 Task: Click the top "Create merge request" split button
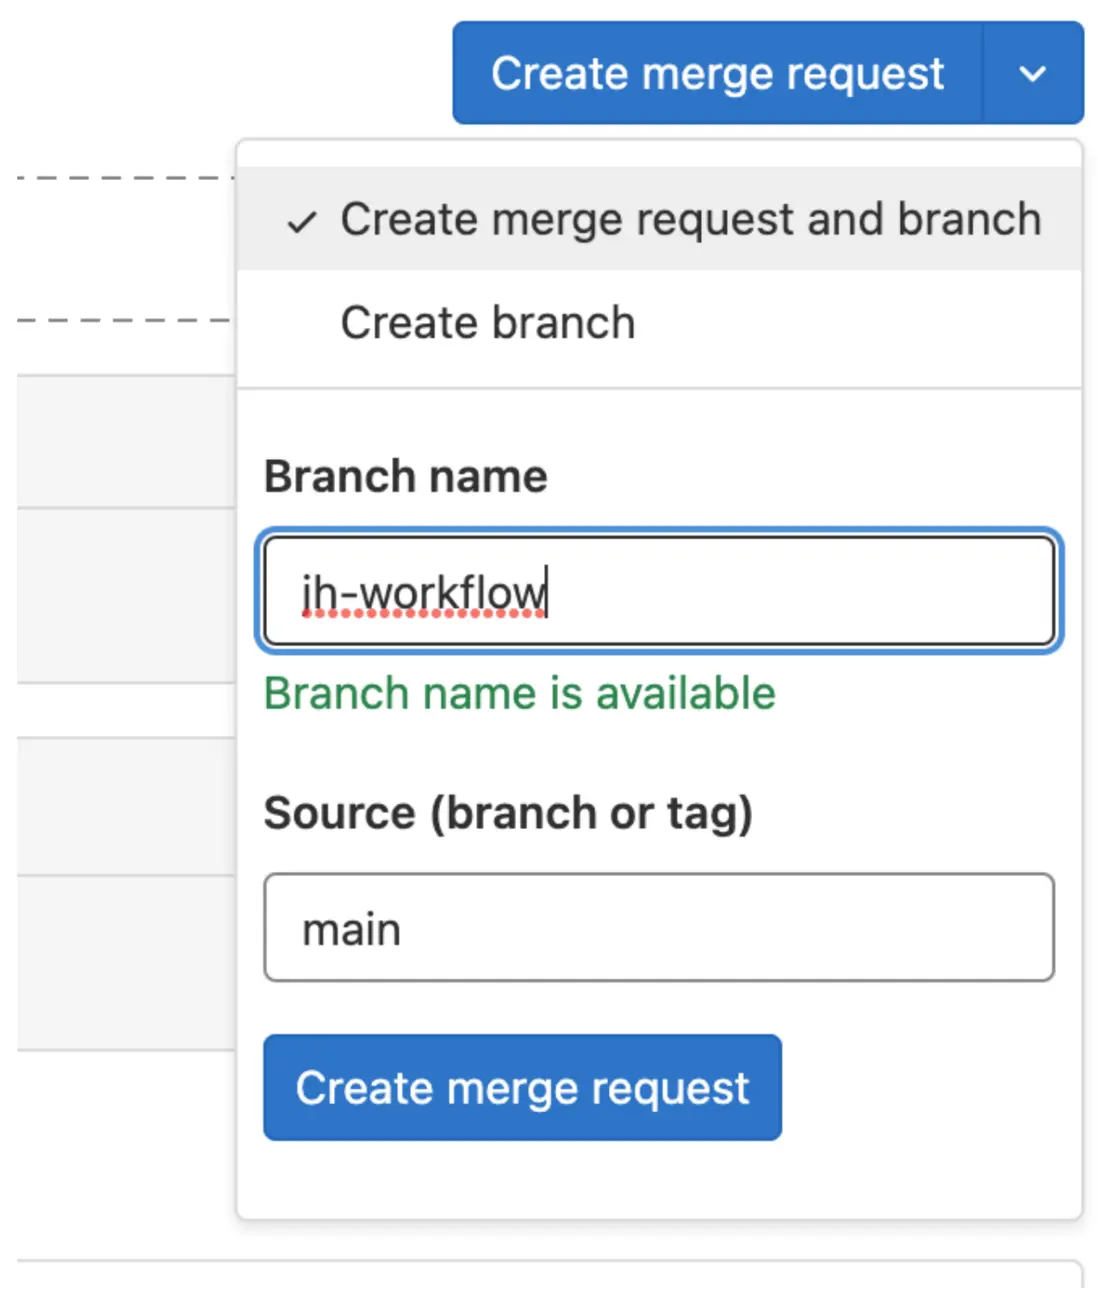tap(717, 74)
